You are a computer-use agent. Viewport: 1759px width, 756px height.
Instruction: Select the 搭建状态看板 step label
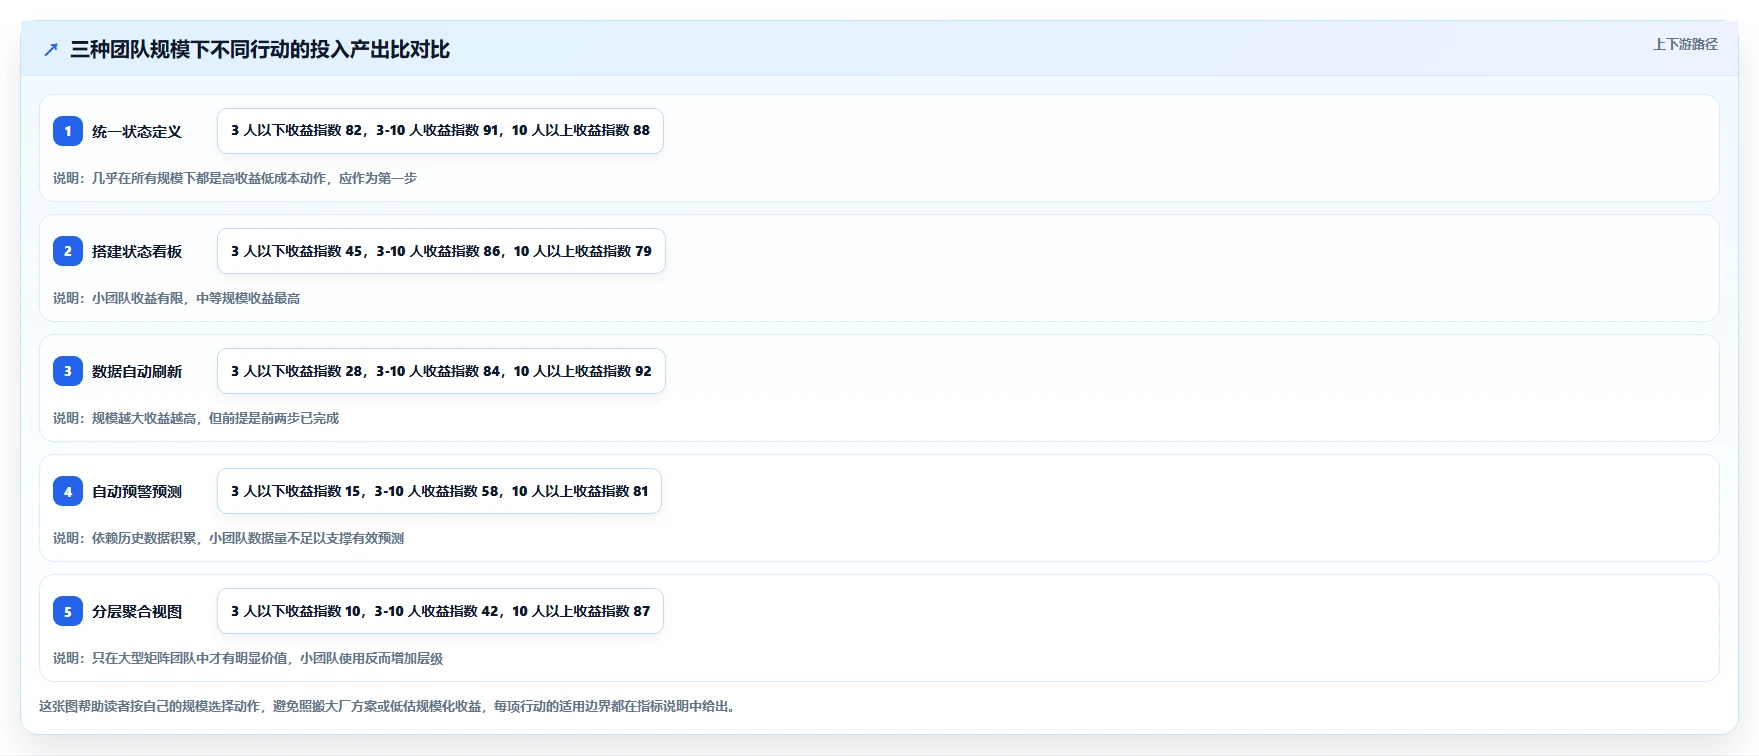pos(137,251)
